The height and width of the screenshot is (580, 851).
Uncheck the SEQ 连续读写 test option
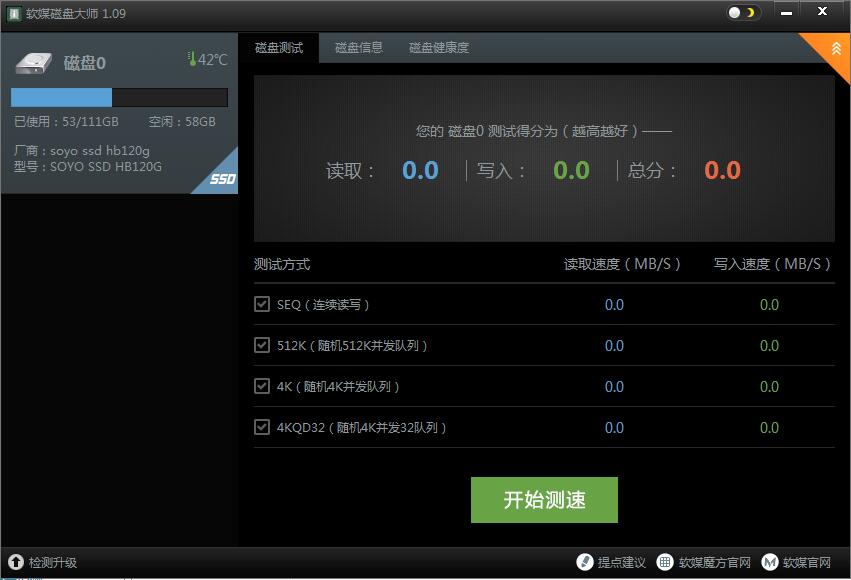click(x=263, y=304)
